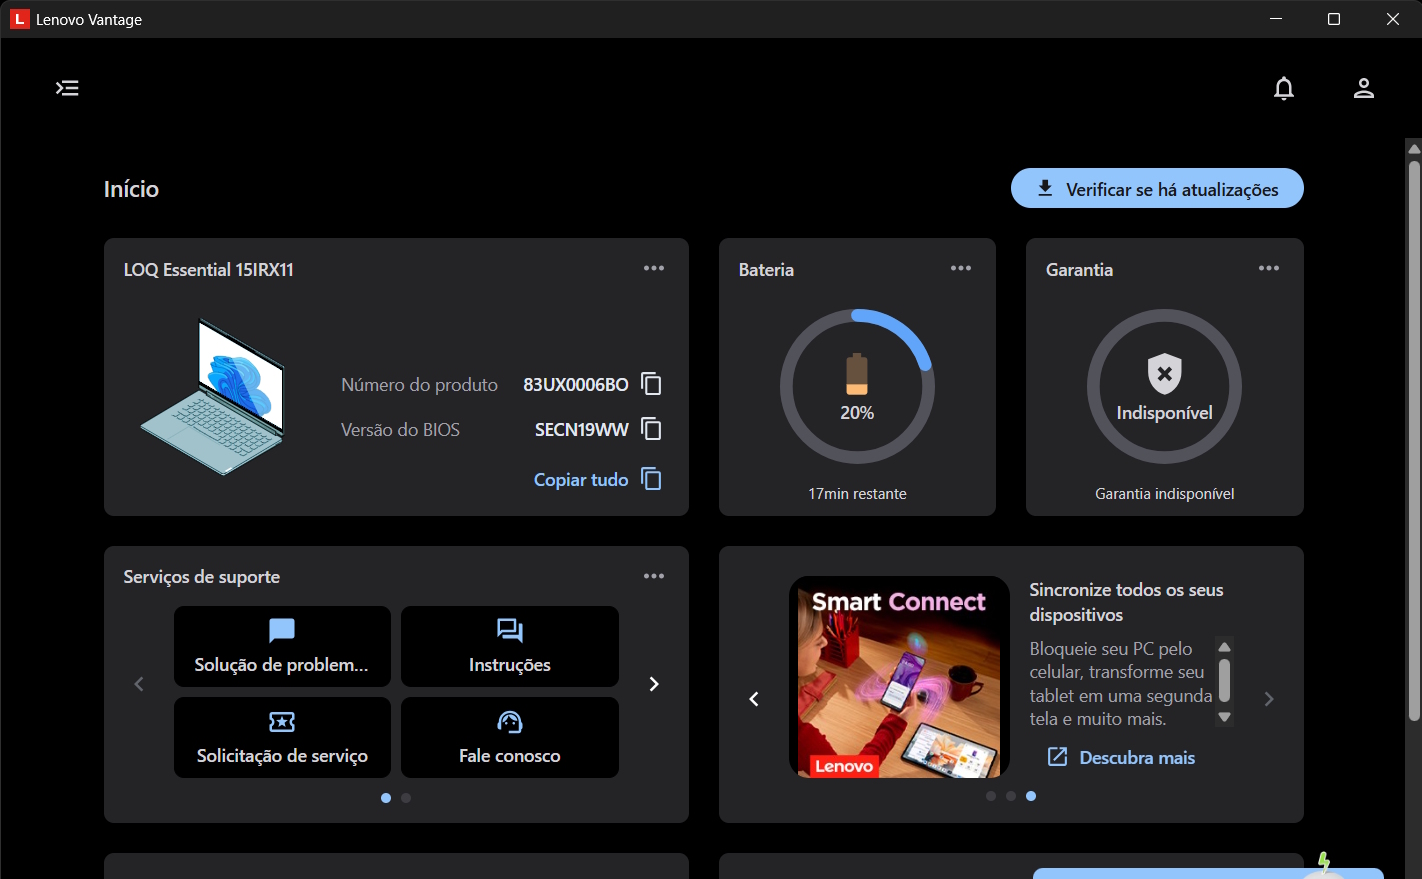Click the Garantia indisponível text
This screenshot has width=1422, height=879.
[x=1164, y=494]
